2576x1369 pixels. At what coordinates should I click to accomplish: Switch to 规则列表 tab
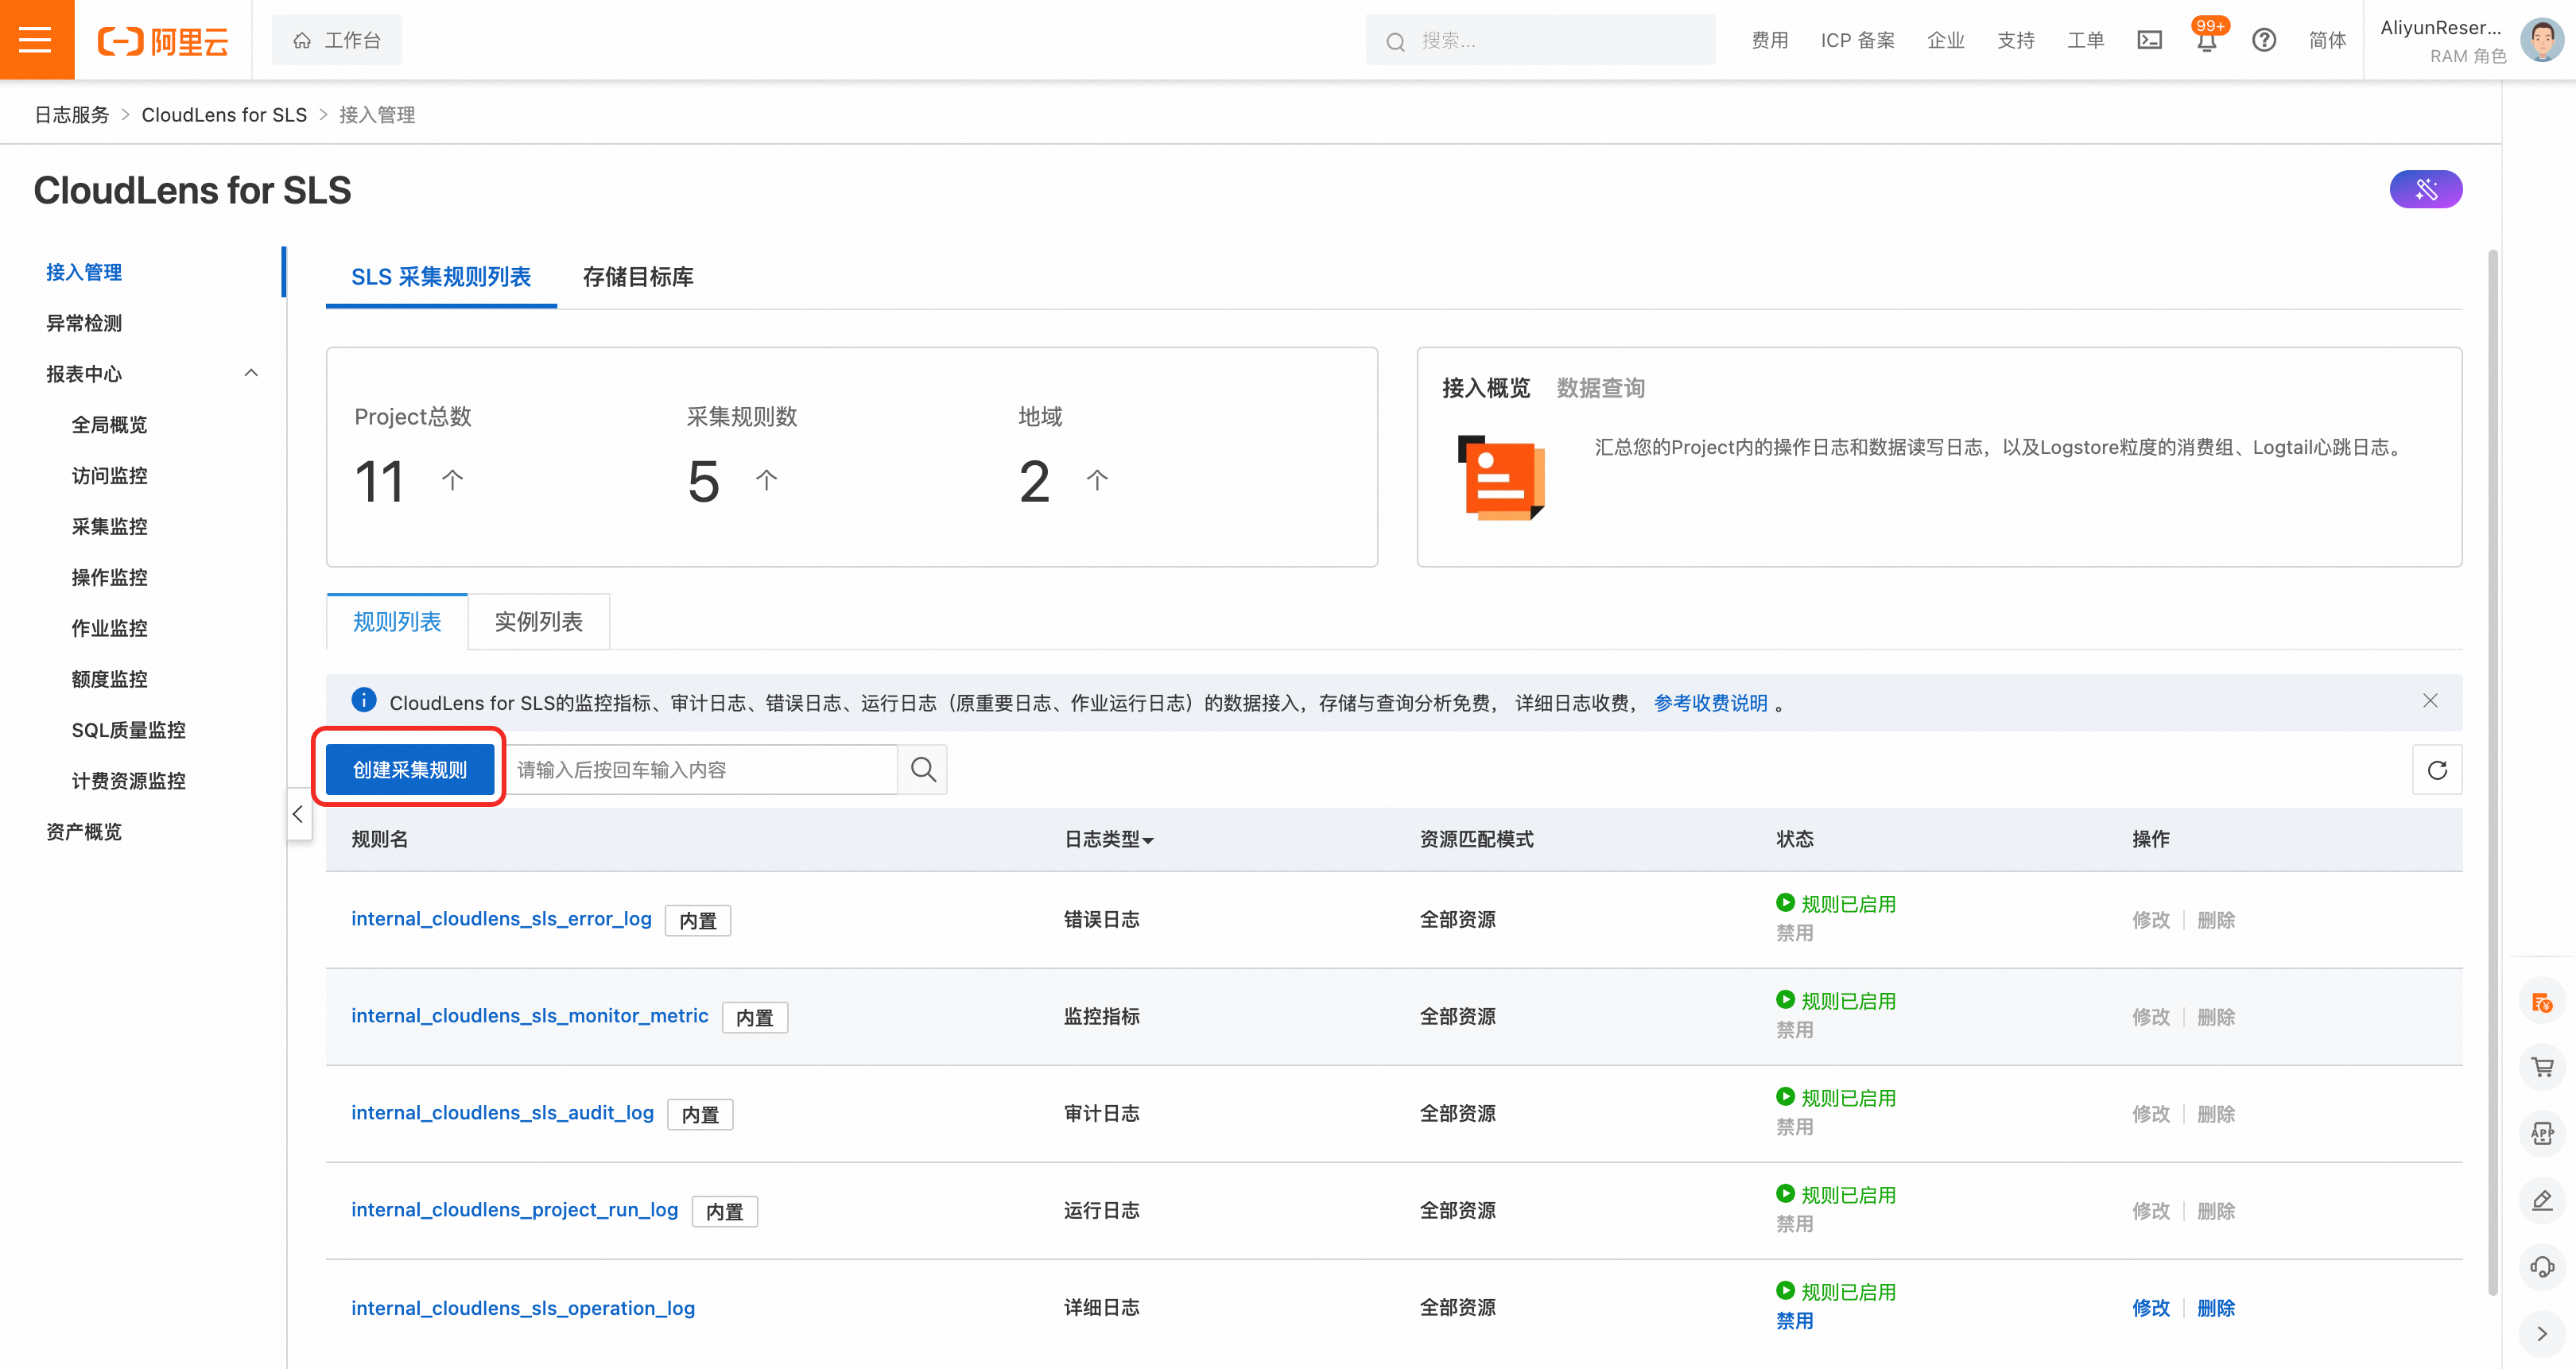pos(397,622)
